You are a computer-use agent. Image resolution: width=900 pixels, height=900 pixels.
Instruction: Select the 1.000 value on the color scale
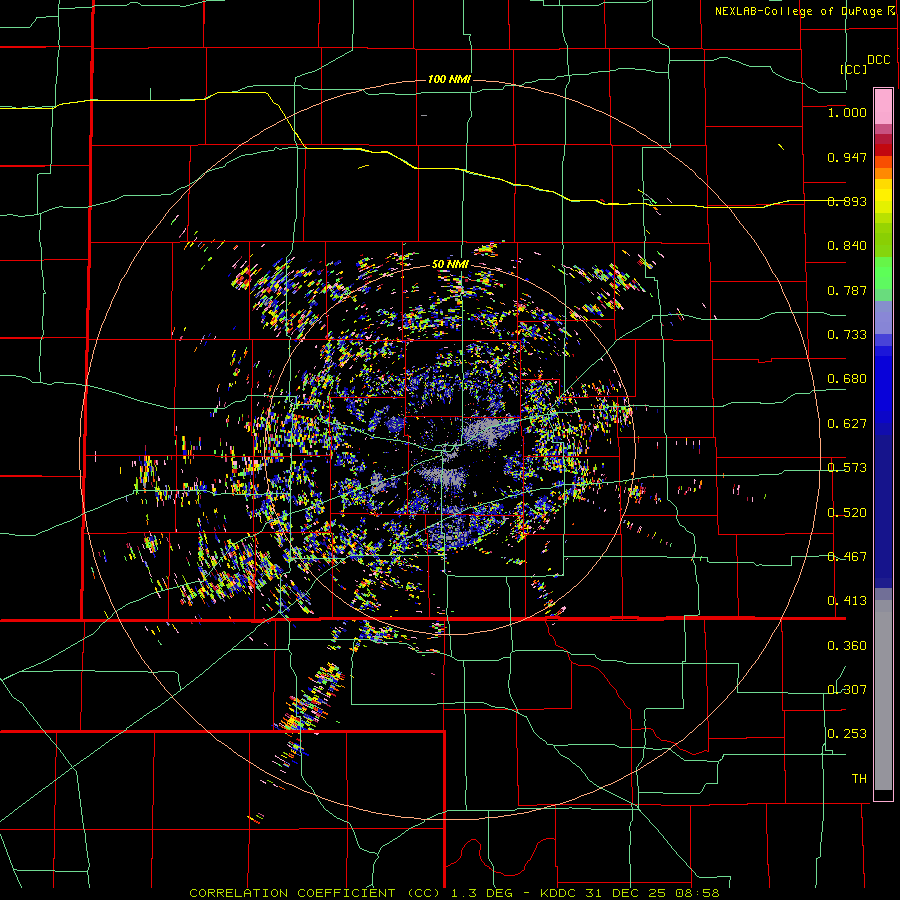pos(847,112)
